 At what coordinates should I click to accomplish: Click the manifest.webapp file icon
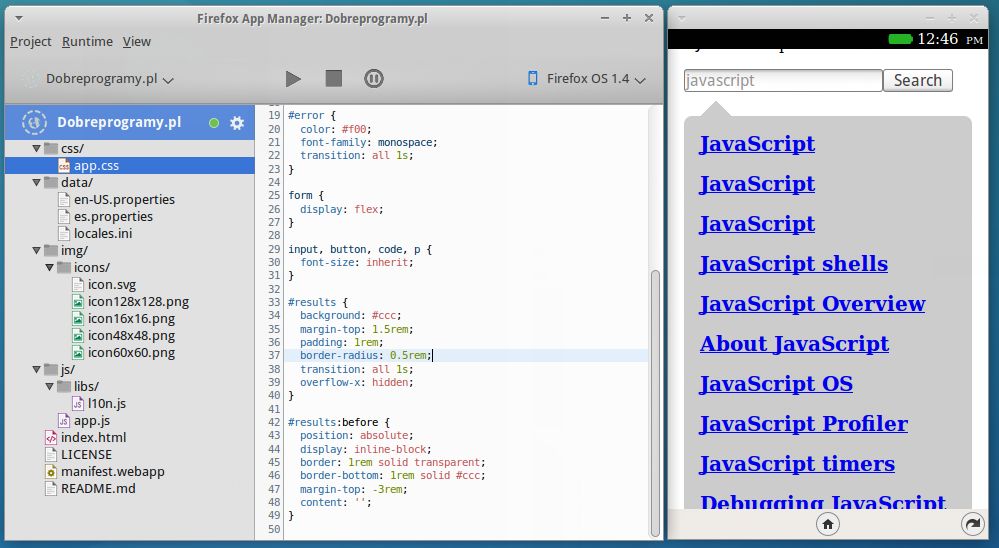click(51, 472)
